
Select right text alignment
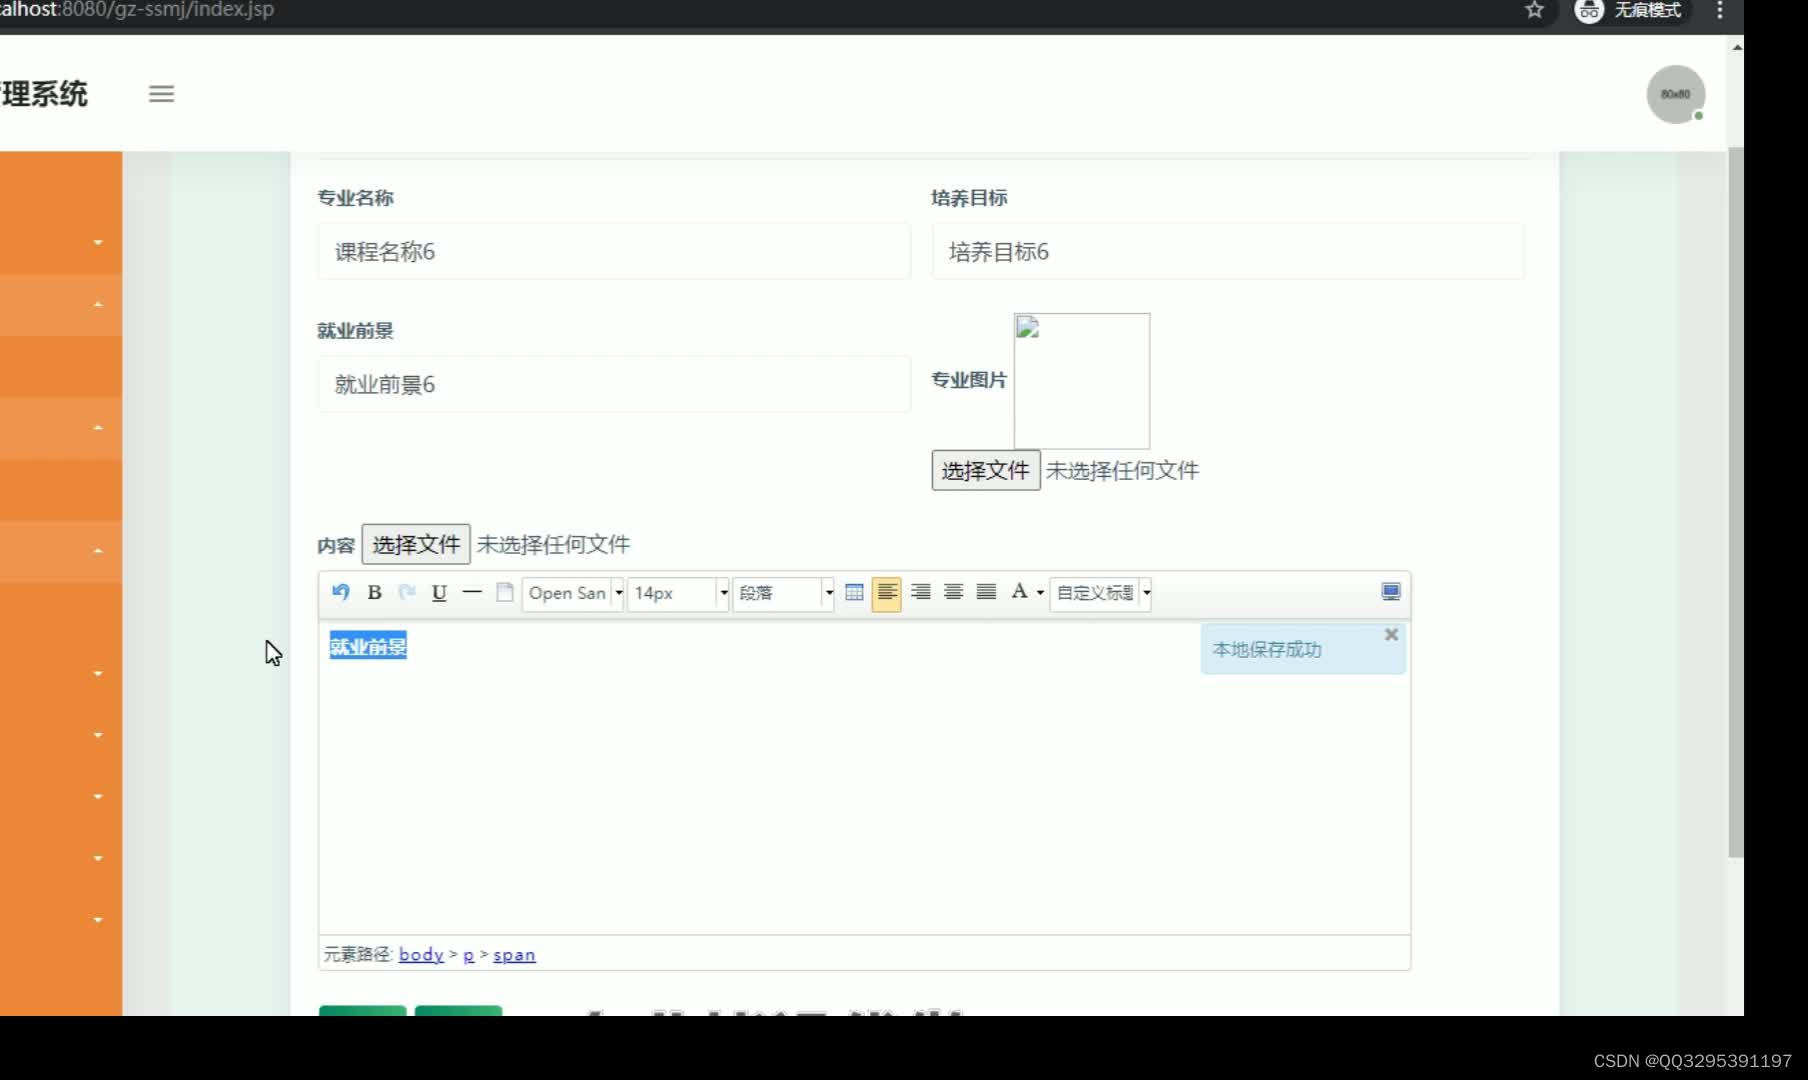(x=921, y=592)
